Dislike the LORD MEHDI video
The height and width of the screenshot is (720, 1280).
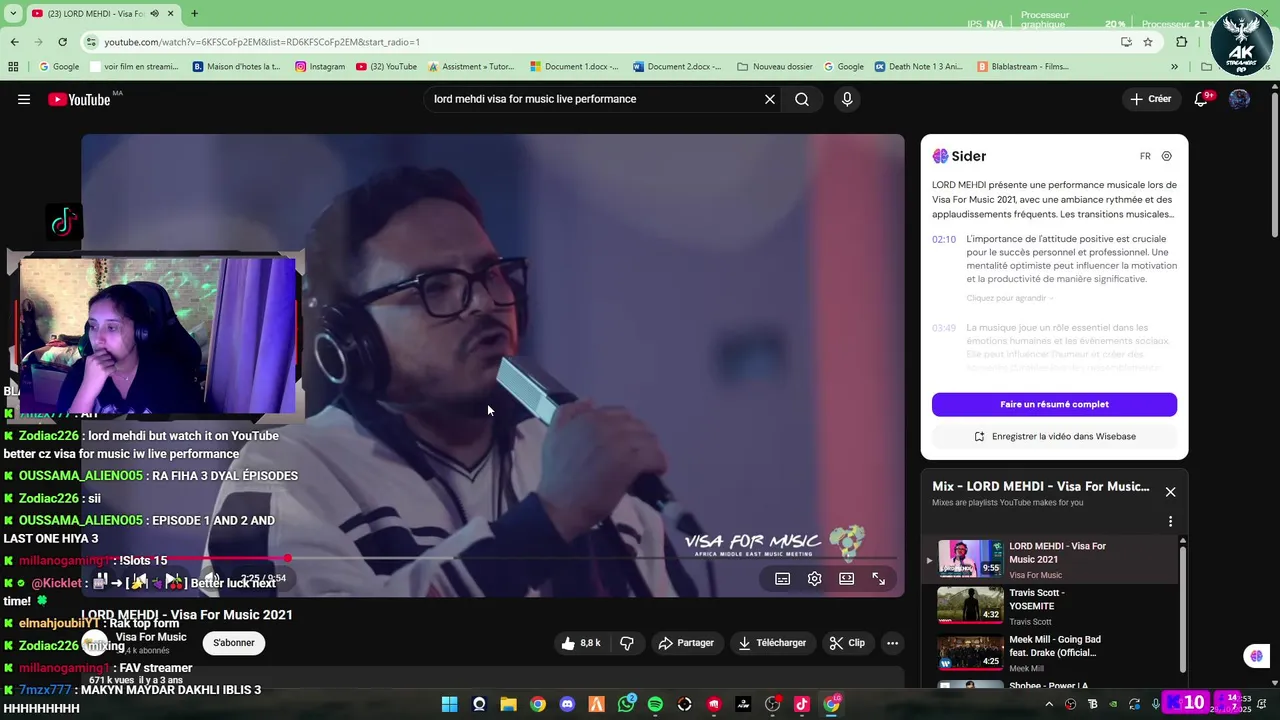[627, 643]
